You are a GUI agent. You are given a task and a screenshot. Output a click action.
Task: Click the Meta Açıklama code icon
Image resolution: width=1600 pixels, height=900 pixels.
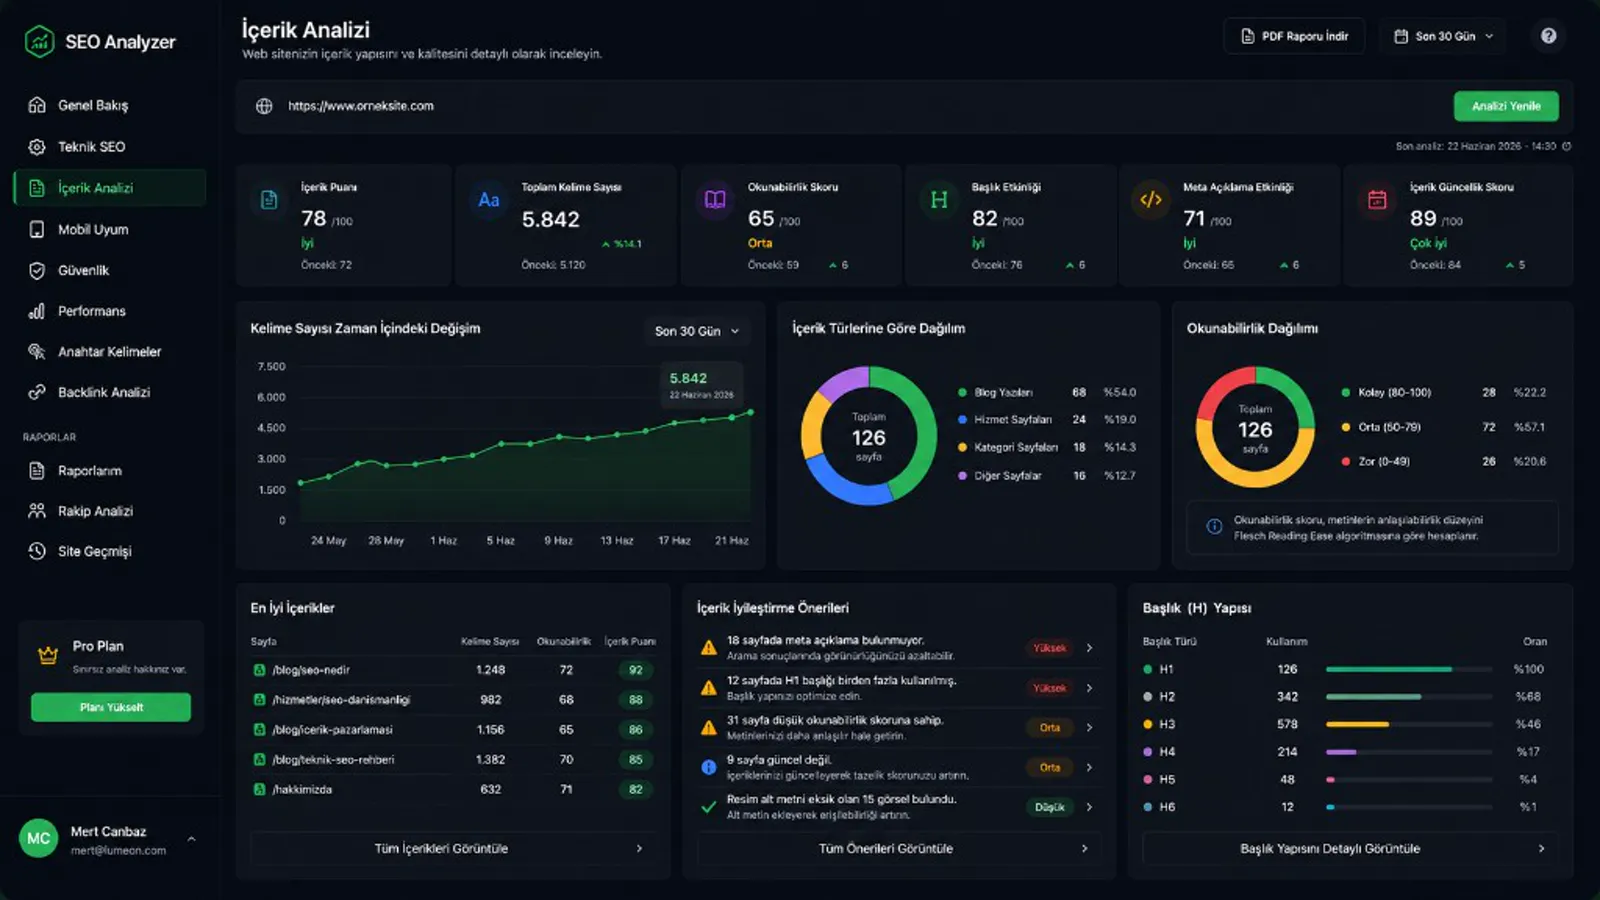[x=1151, y=200]
